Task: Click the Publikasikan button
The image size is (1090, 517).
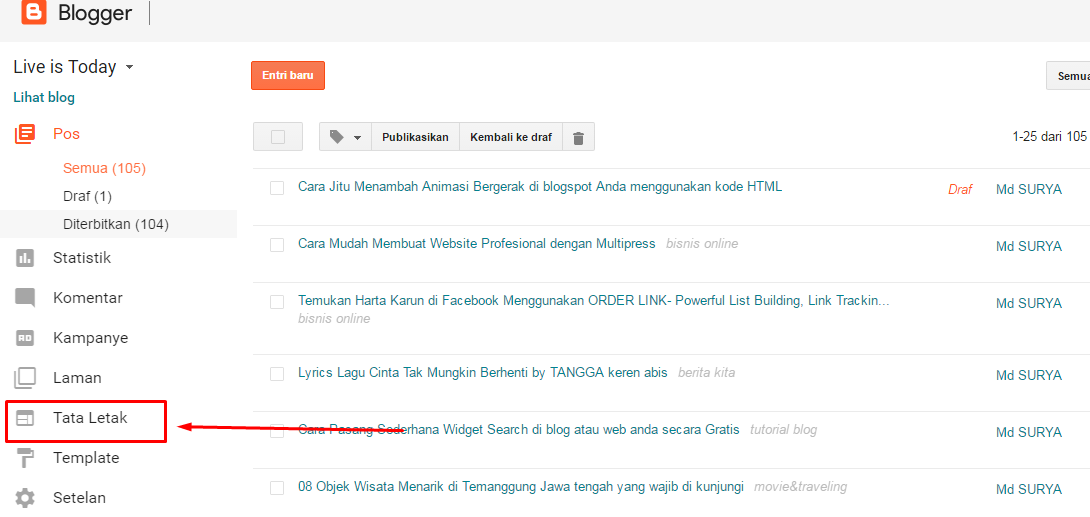Action: click(416, 137)
